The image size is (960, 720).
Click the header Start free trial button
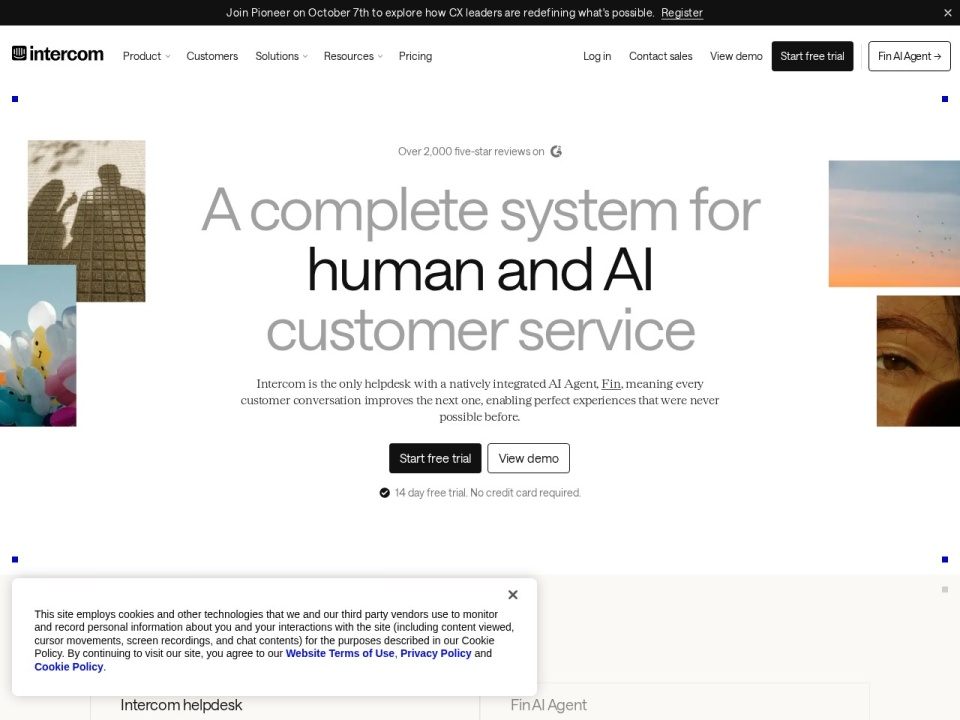pos(812,56)
